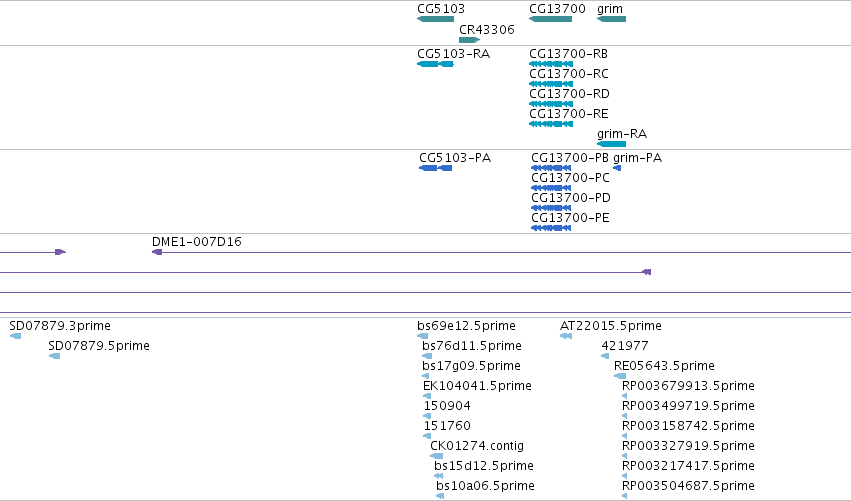
Task: Select the bs69e12.5prime EST
Action: coord(423,336)
